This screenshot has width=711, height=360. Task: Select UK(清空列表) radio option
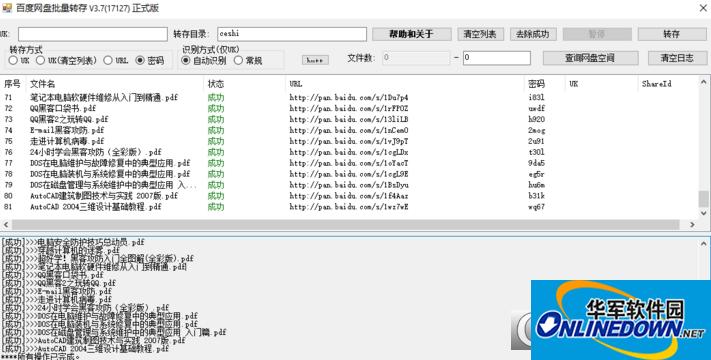coord(40,60)
